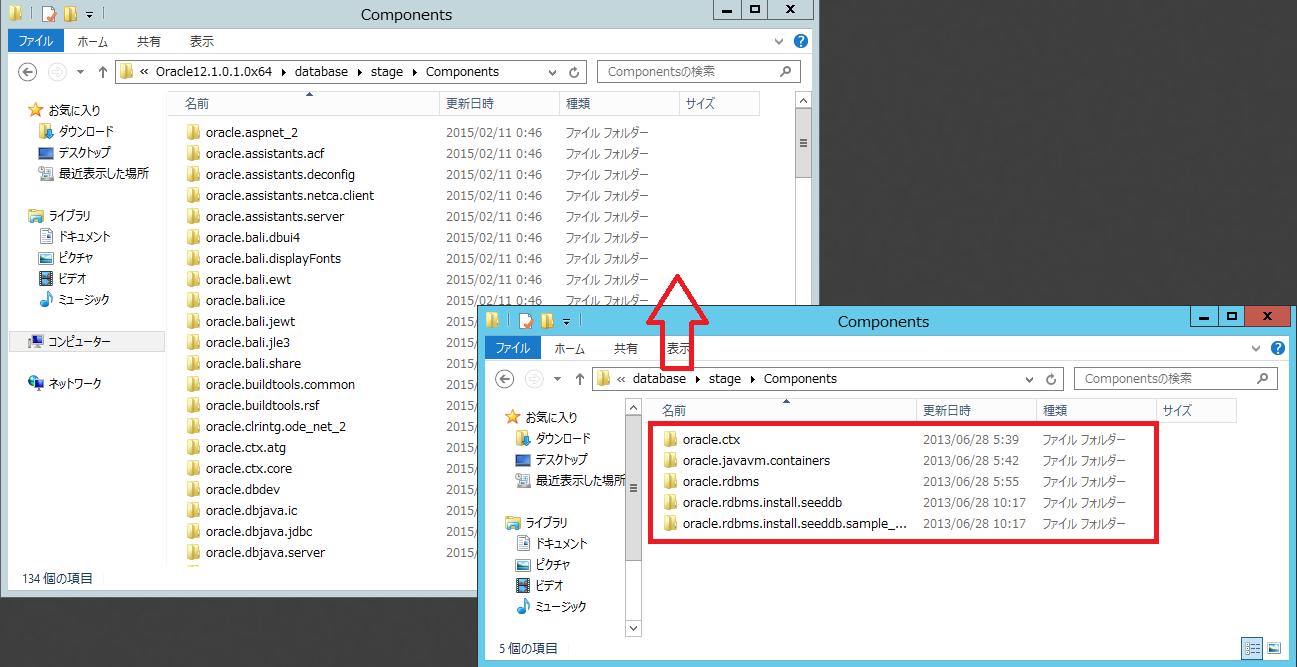Switch to details view in the status bar
Image resolution: width=1297 pixels, height=667 pixels.
pos(1251,648)
